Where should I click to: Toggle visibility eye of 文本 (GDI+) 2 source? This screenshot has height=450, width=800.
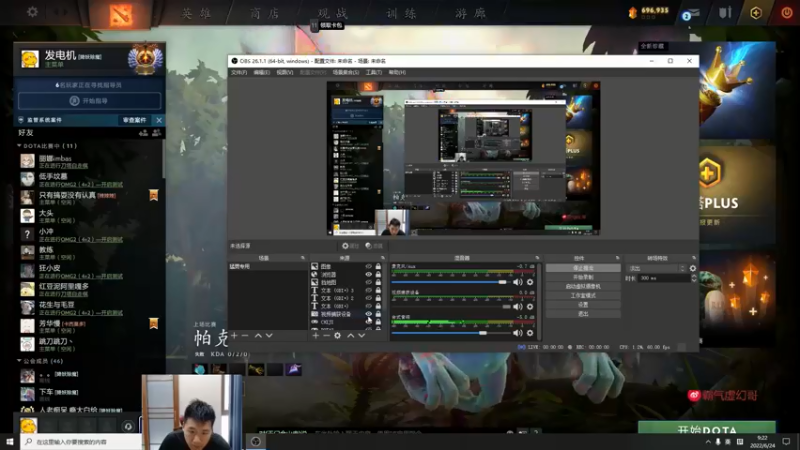point(368,298)
